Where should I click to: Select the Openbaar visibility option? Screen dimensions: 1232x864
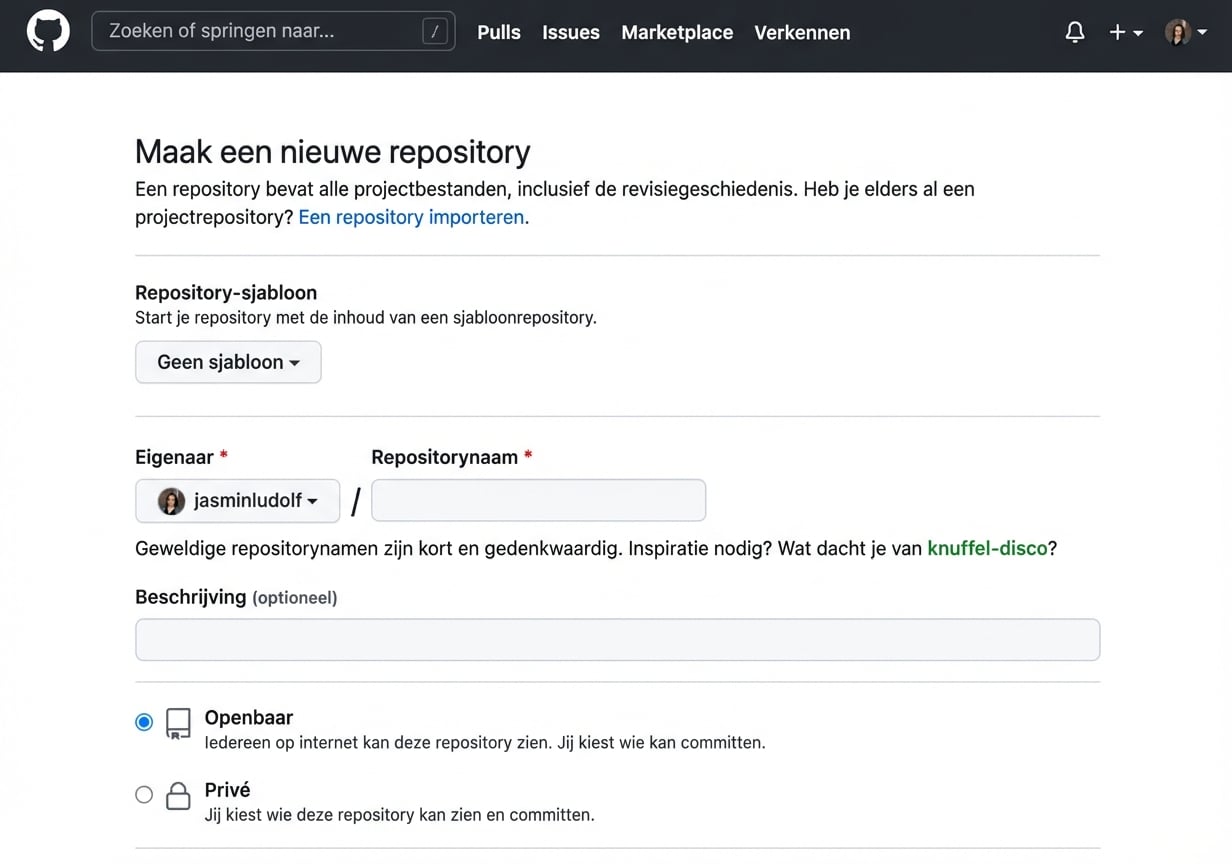[x=144, y=721]
